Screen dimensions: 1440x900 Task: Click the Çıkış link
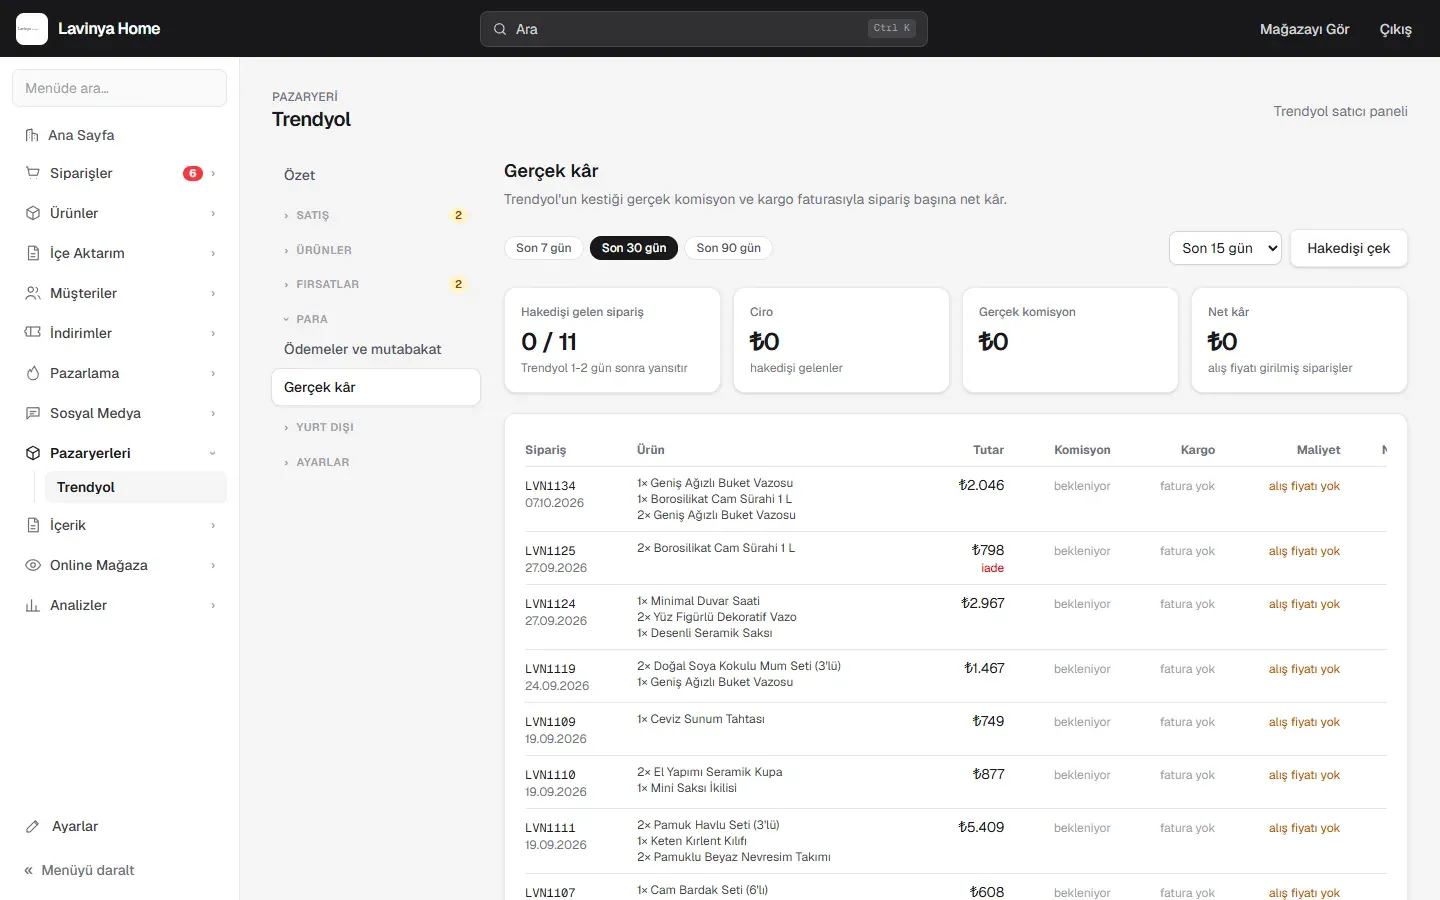tap(1396, 29)
